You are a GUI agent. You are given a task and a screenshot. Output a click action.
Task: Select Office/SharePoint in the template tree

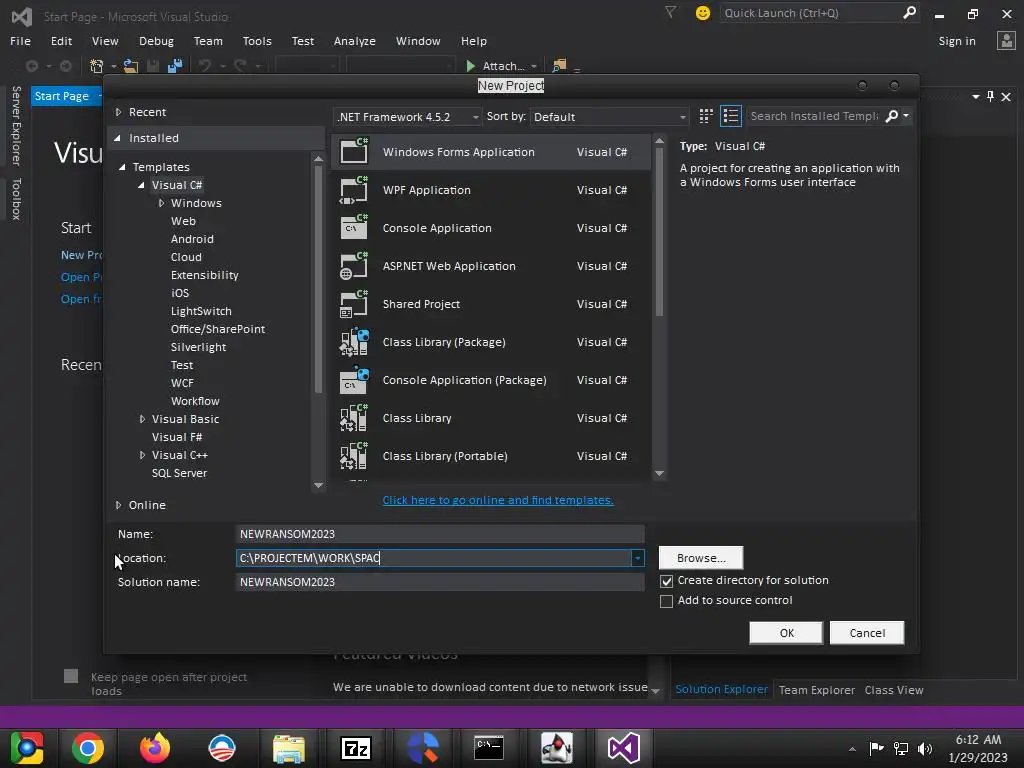pos(217,329)
